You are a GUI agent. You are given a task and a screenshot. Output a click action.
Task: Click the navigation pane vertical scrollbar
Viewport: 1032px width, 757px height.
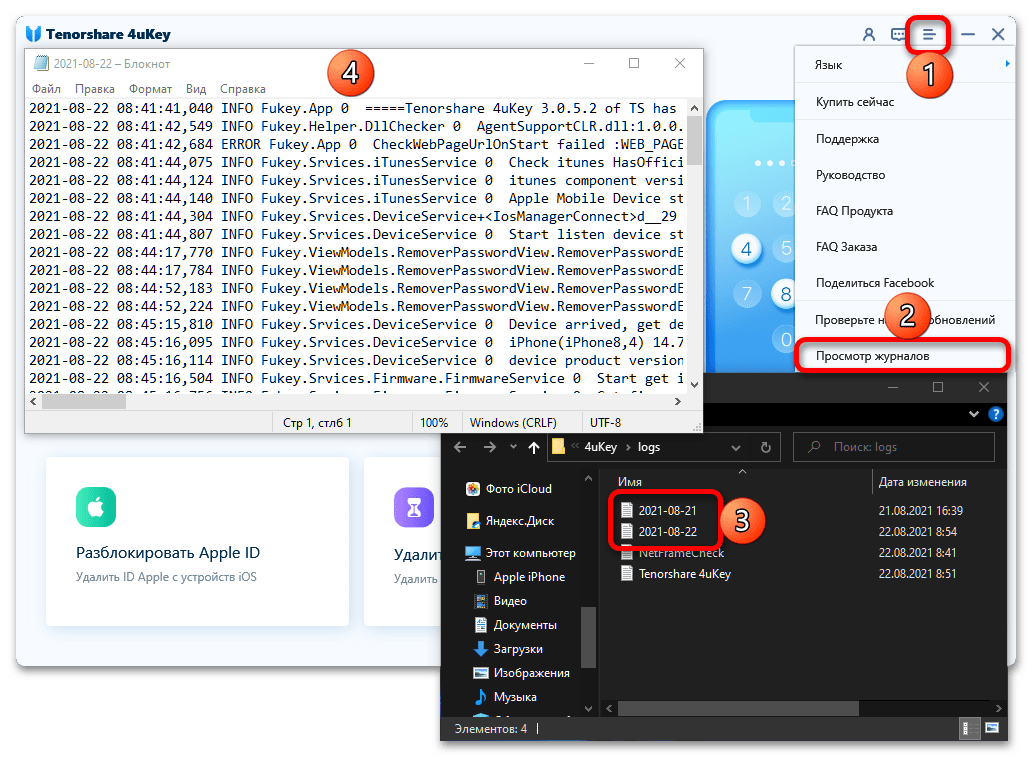click(588, 637)
